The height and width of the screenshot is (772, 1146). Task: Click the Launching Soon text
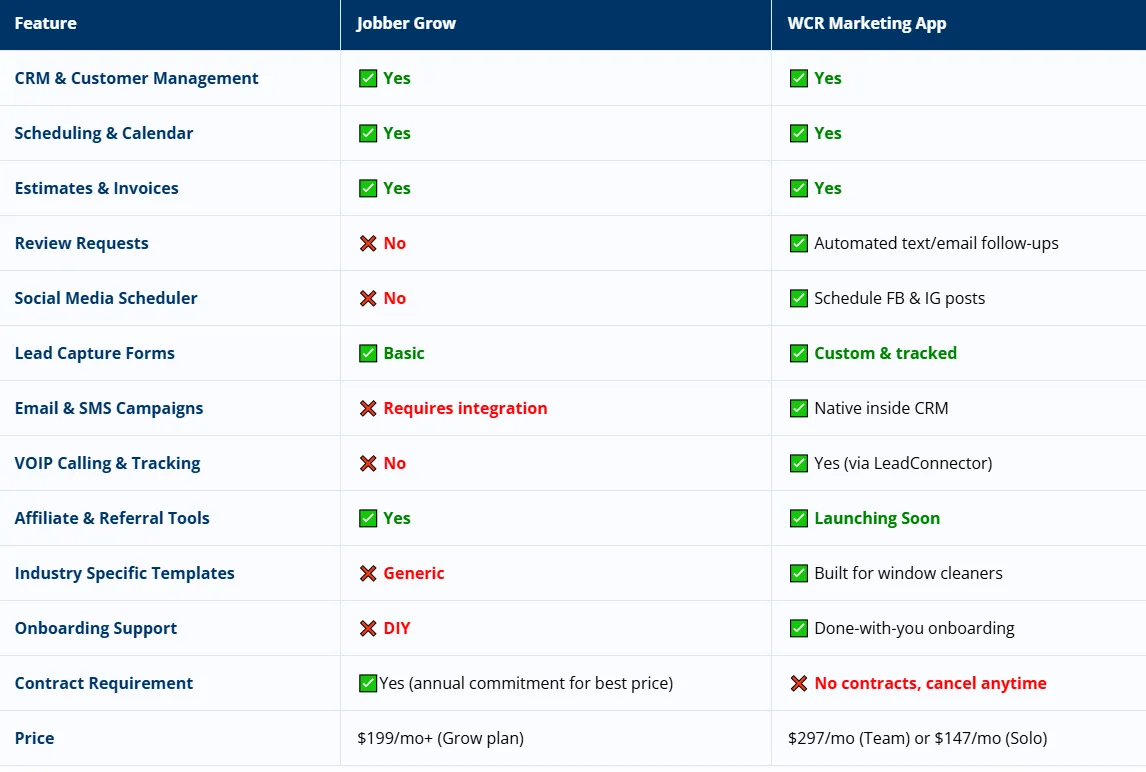tap(877, 518)
